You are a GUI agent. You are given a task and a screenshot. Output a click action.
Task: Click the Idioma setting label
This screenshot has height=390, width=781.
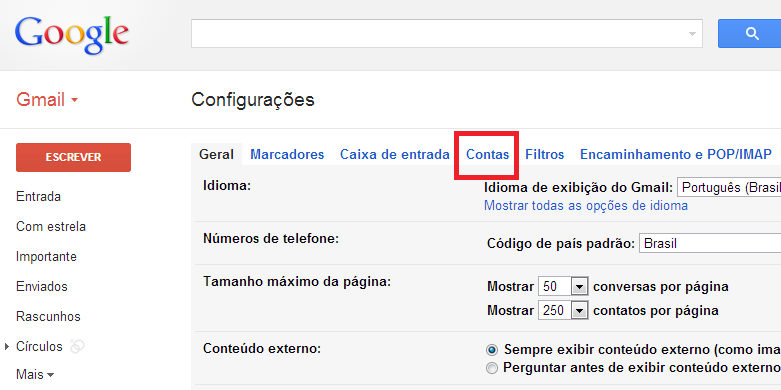coord(226,186)
